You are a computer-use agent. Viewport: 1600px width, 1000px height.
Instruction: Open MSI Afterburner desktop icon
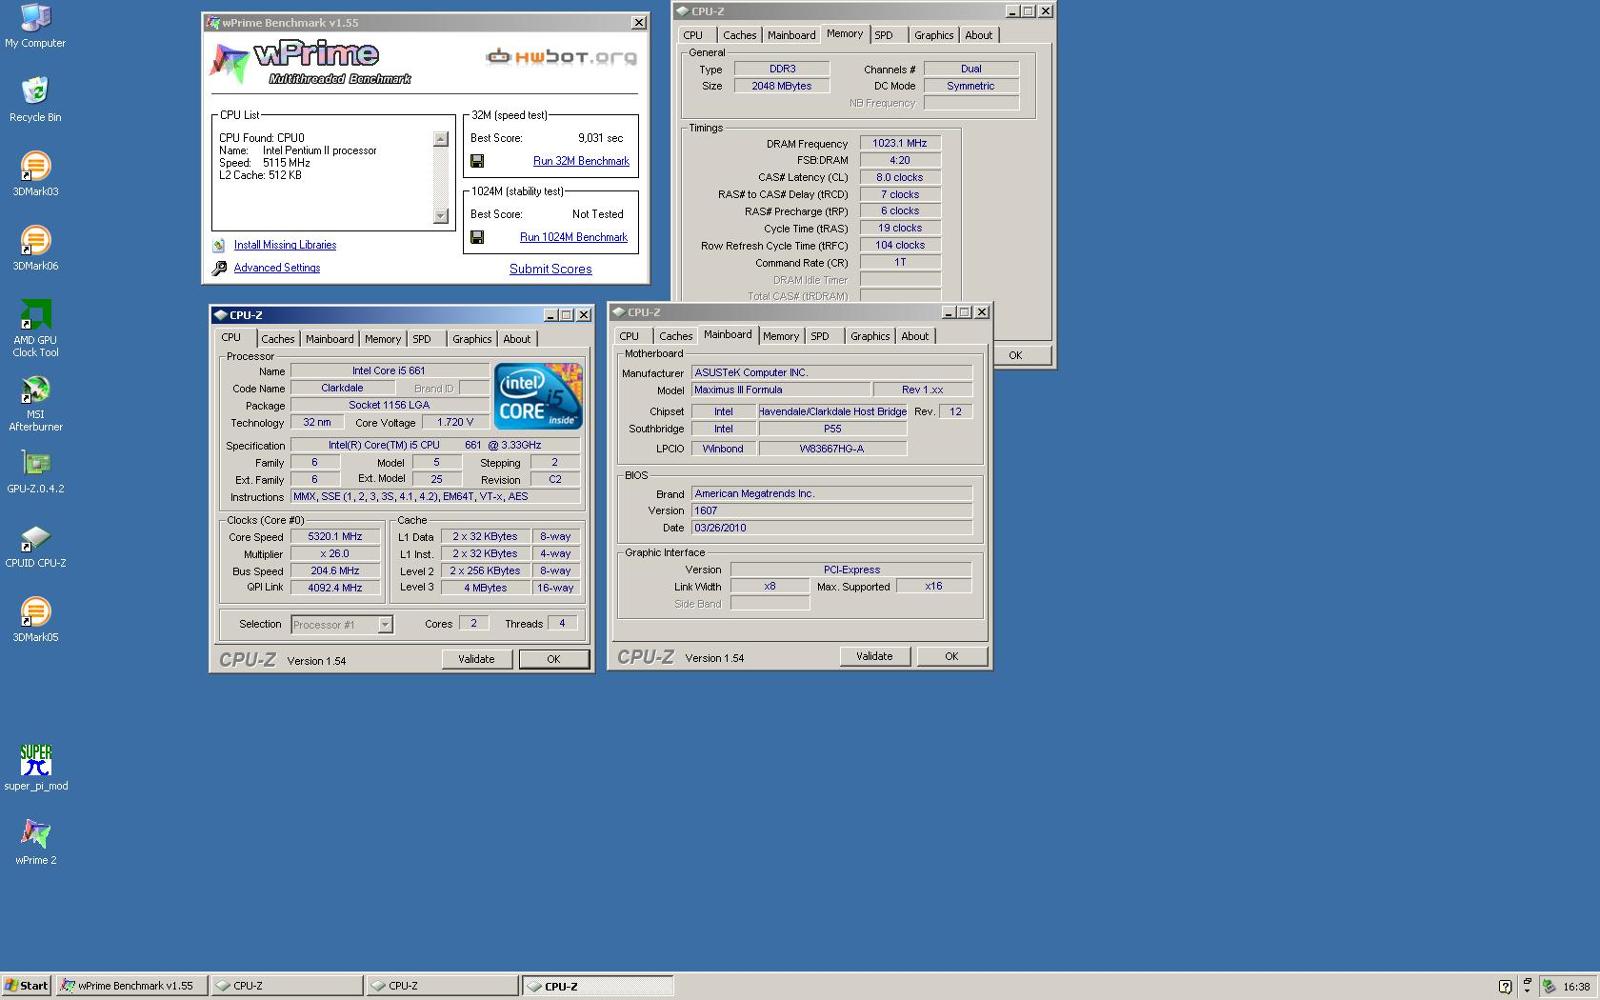(35, 403)
